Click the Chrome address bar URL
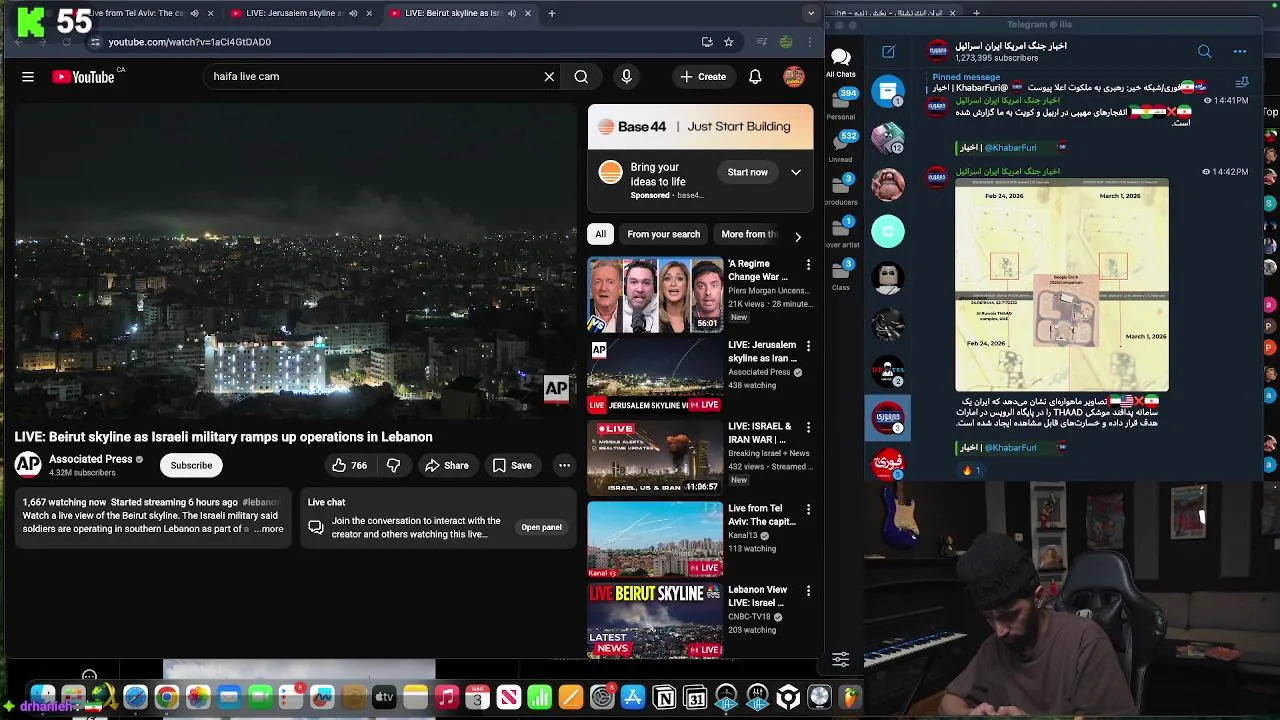 pyautogui.click(x=190, y=42)
